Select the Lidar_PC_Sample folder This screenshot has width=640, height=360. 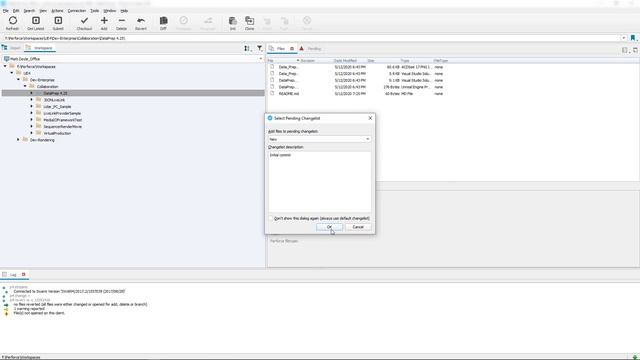pyautogui.click(x=57, y=107)
